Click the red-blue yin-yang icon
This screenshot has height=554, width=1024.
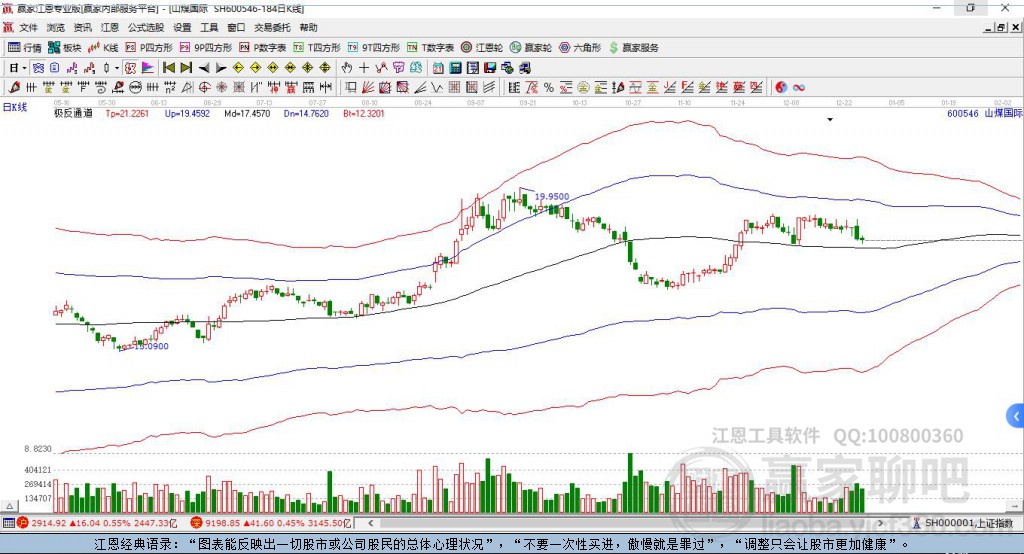click(780, 87)
